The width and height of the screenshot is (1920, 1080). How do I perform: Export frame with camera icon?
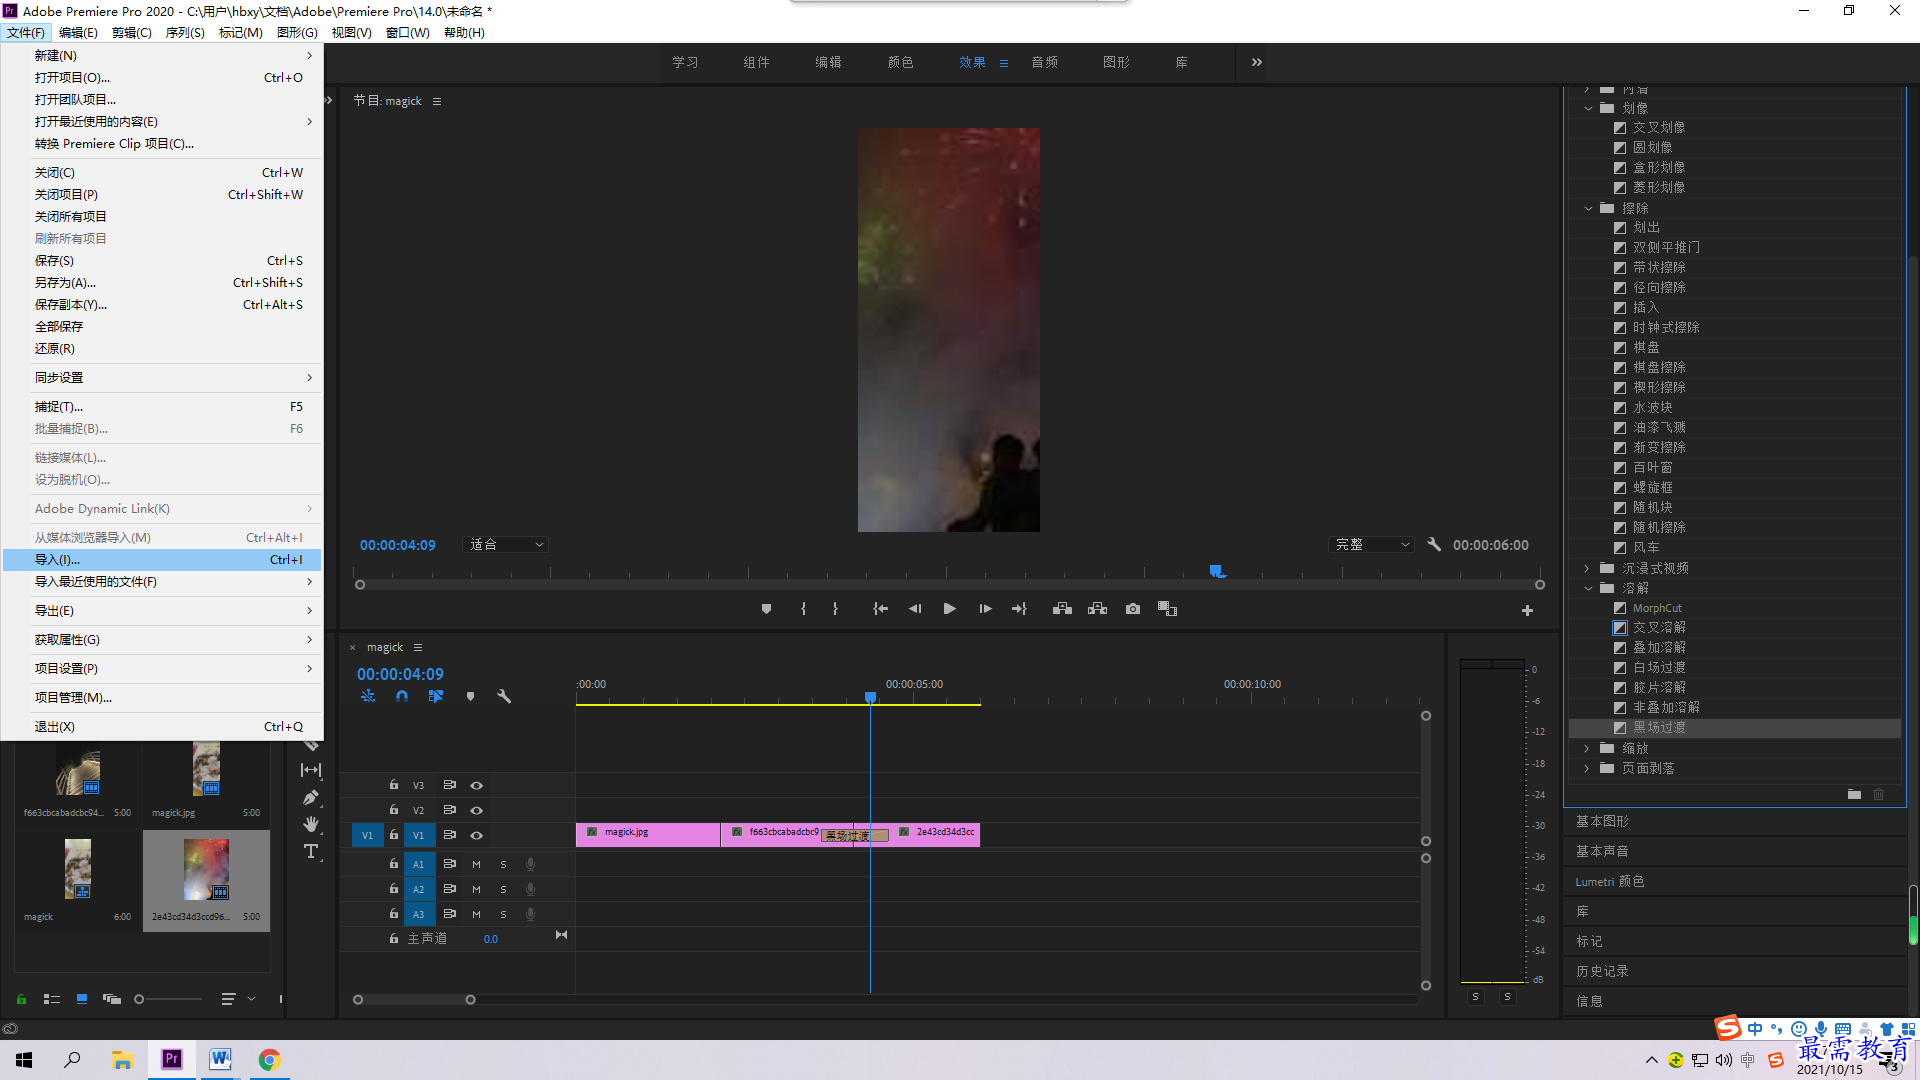1132,609
